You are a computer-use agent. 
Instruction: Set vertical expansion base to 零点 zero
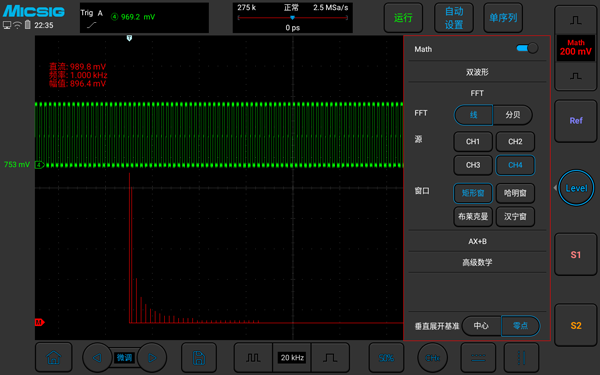520,326
